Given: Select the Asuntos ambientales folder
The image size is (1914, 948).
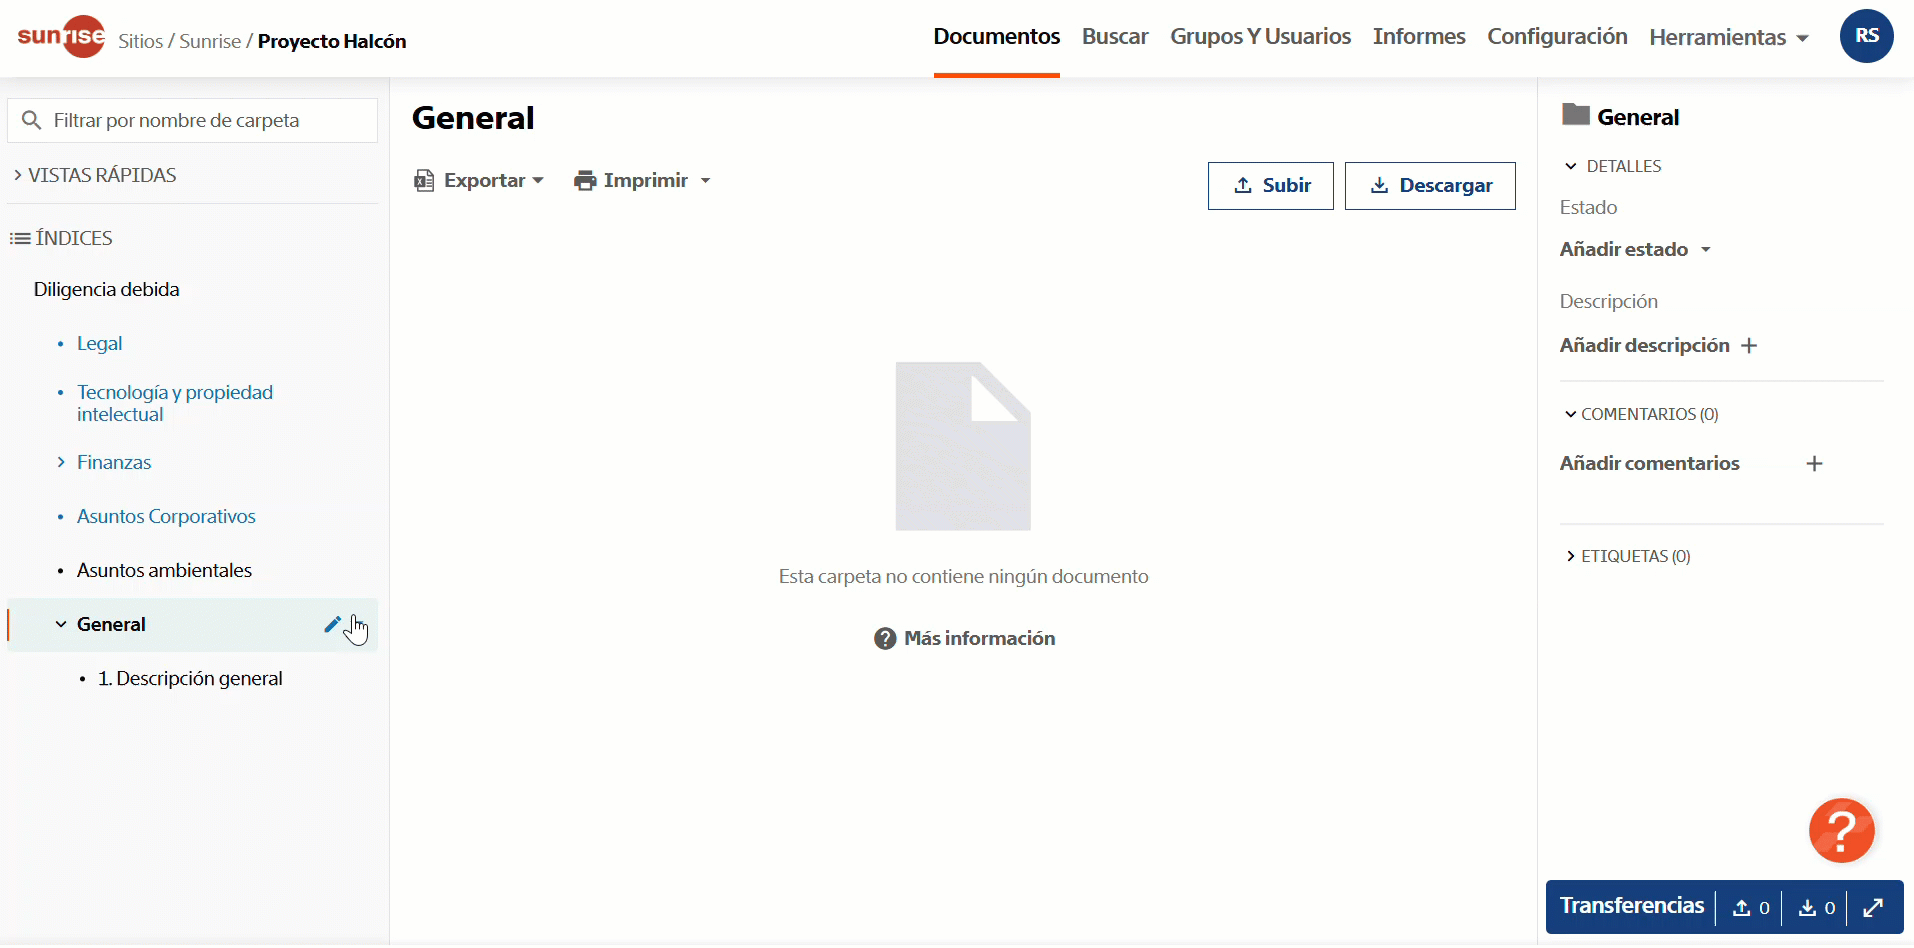Looking at the screenshot, I should (164, 571).
